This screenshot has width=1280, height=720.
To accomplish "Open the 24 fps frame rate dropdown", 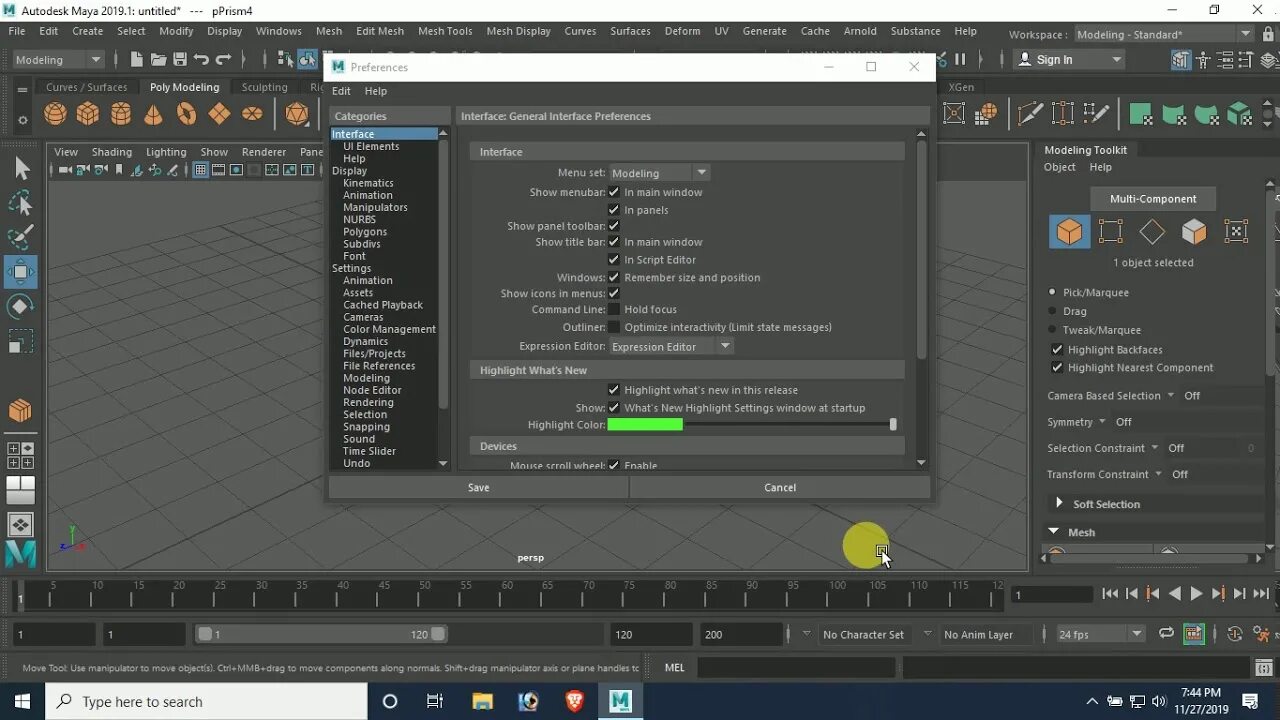I will coord(1100,634).
